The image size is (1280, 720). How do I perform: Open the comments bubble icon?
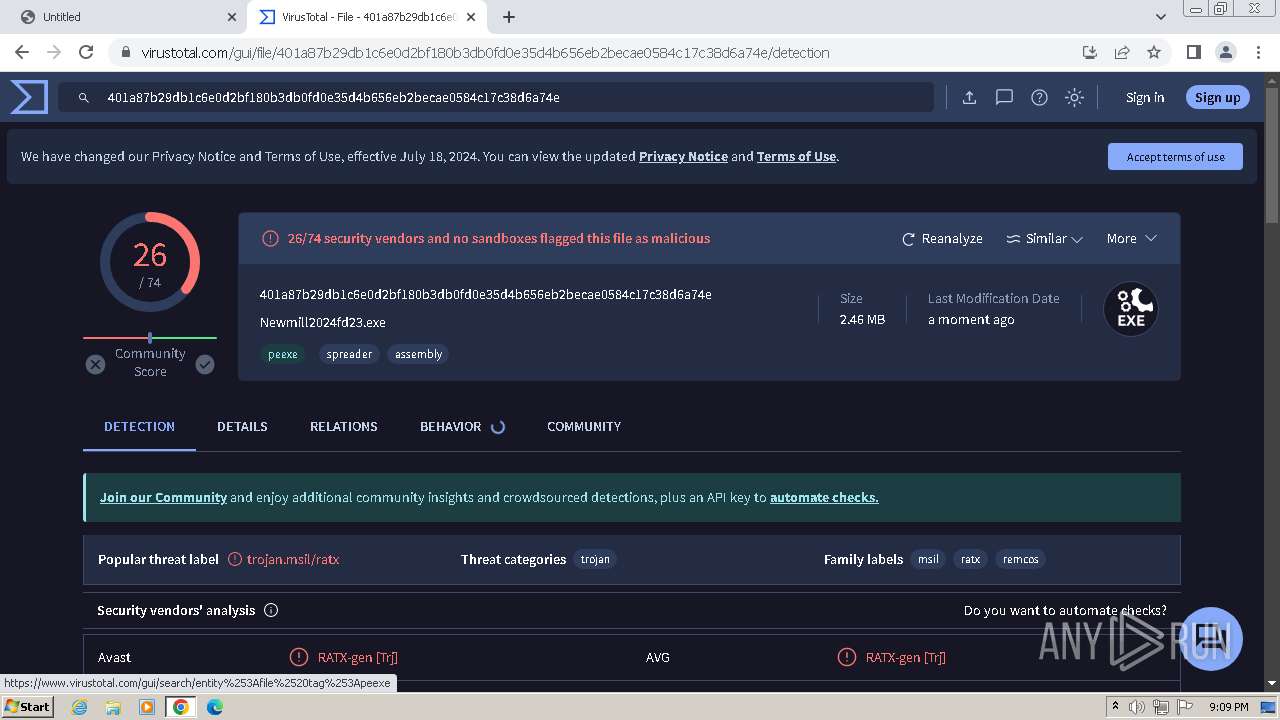(1004, 97)
